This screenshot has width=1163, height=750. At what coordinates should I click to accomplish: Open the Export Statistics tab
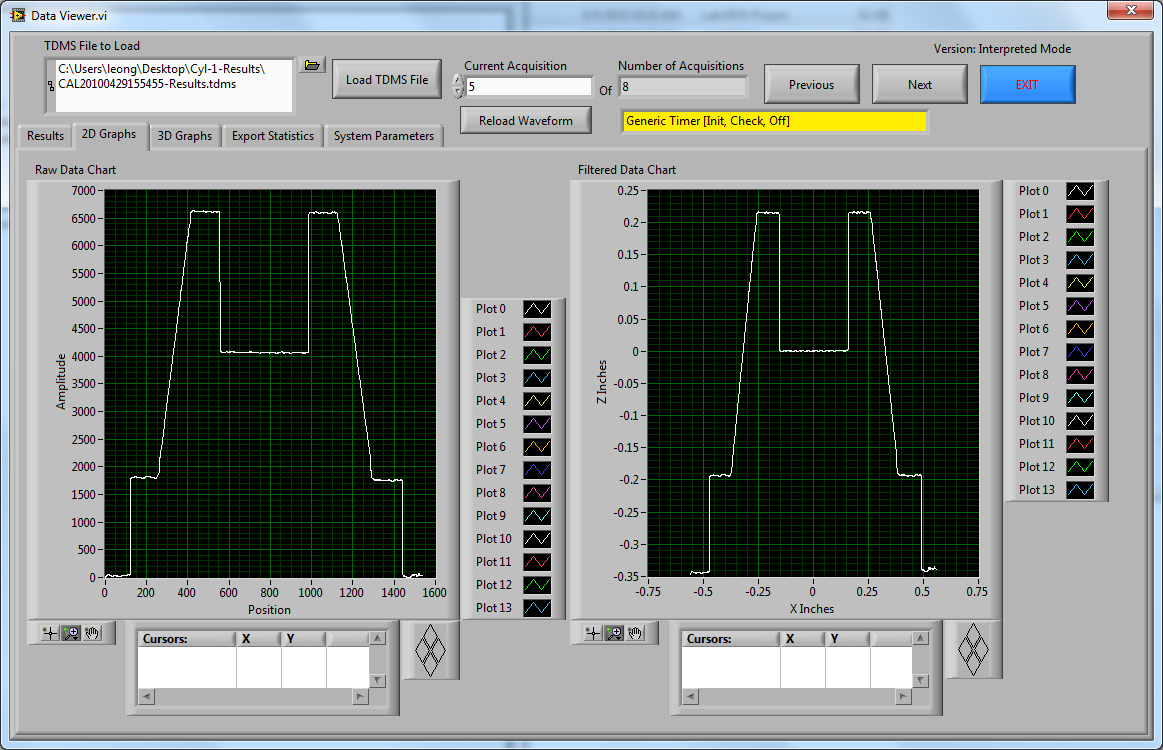click(273, 136)
